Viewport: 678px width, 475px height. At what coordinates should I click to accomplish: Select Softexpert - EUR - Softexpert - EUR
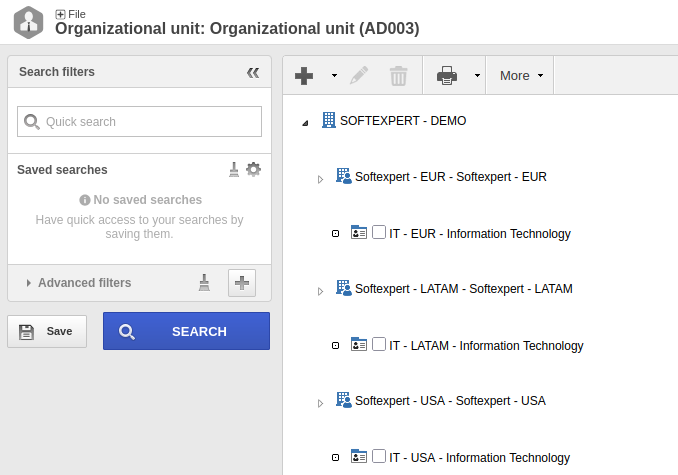pyautogui.click(x=451, y=177)
